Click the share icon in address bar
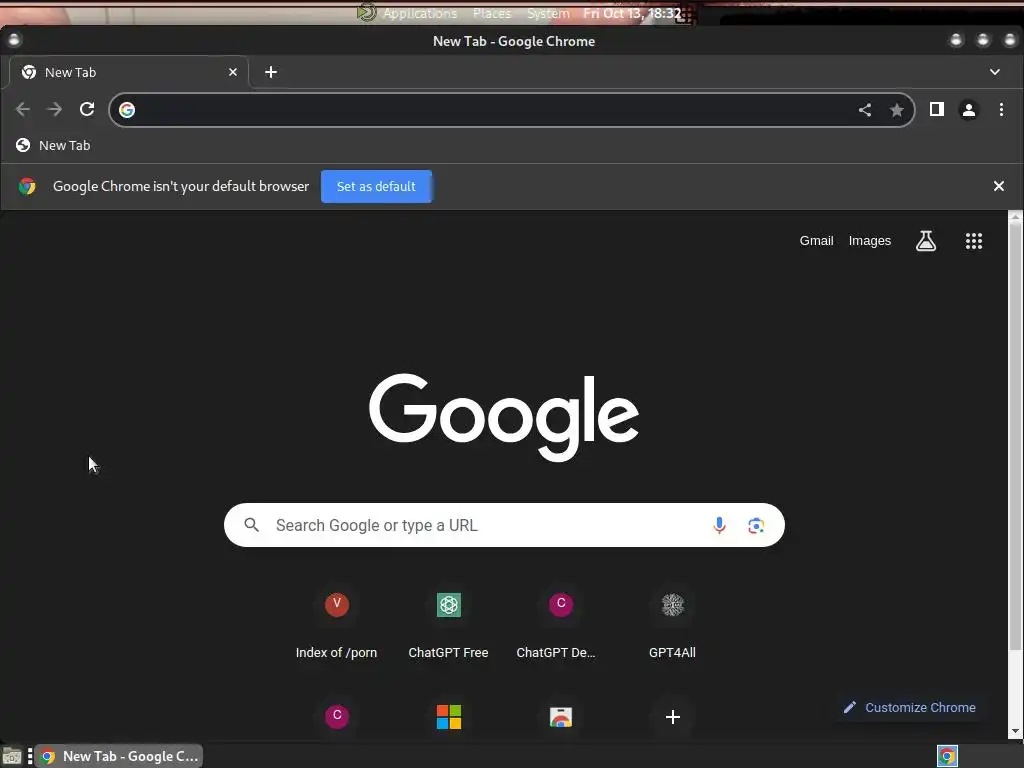The image size is (1024, 768). (x=865, y=110)
